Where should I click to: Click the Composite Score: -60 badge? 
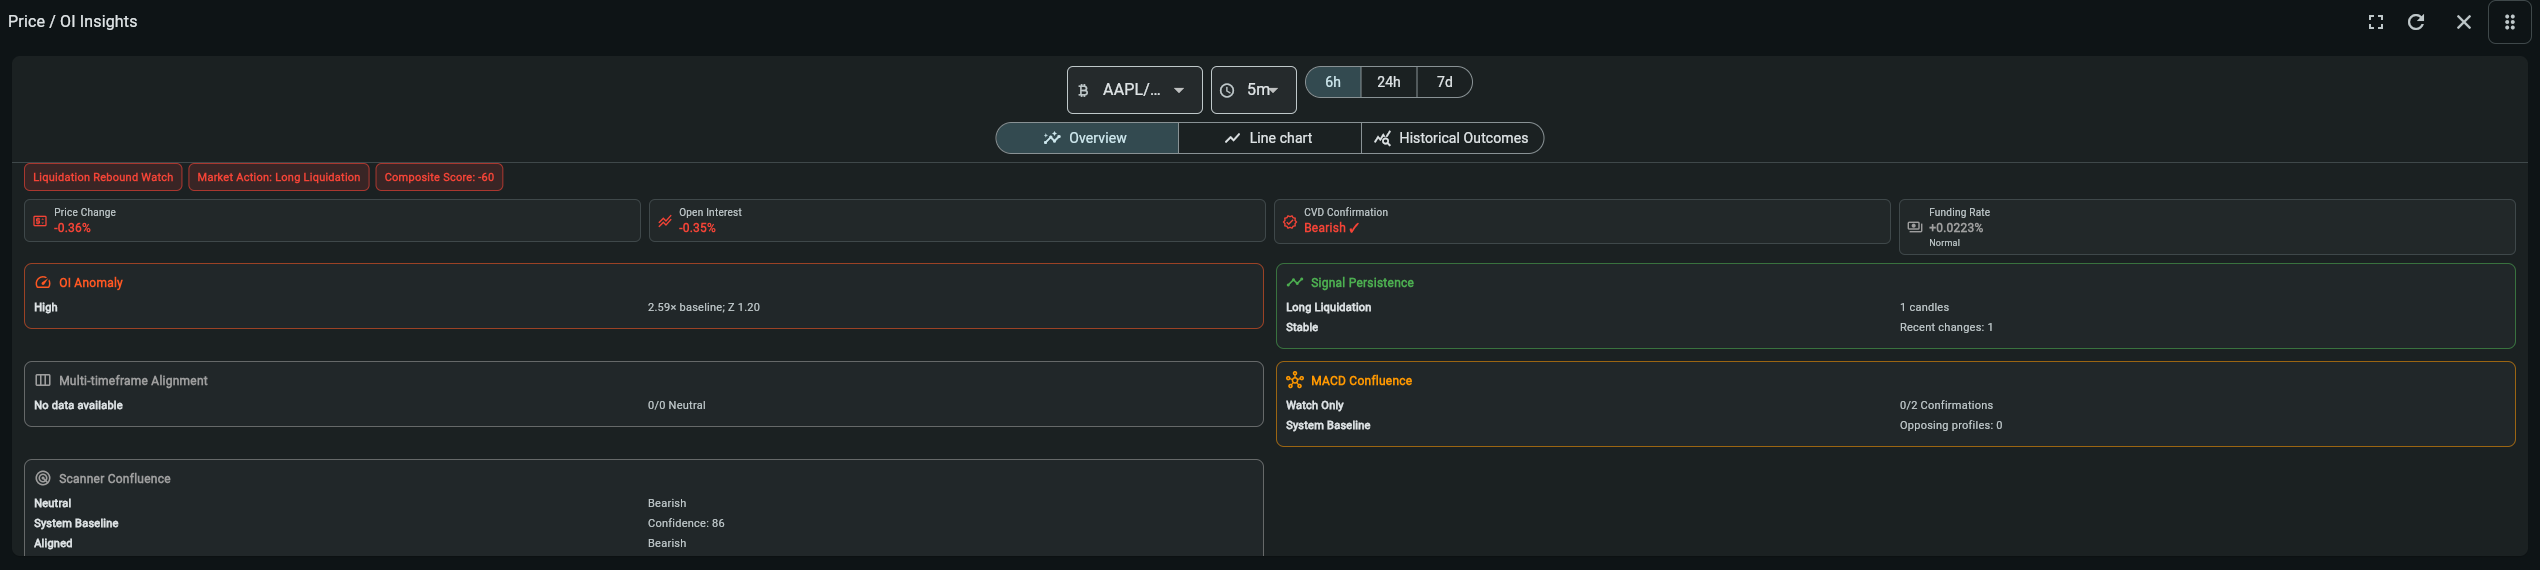pos(439,177)
